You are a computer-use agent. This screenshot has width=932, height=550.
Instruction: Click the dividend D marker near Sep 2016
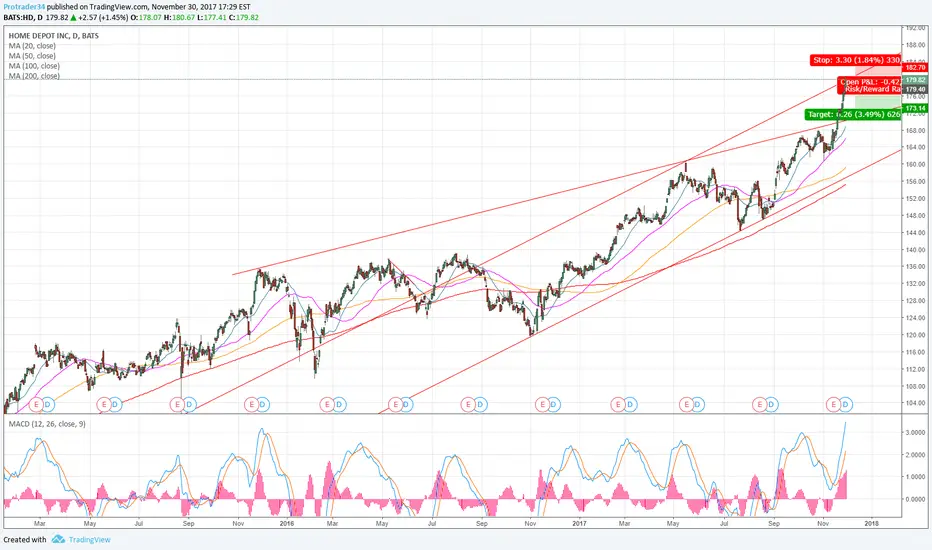tap(480, 405)
